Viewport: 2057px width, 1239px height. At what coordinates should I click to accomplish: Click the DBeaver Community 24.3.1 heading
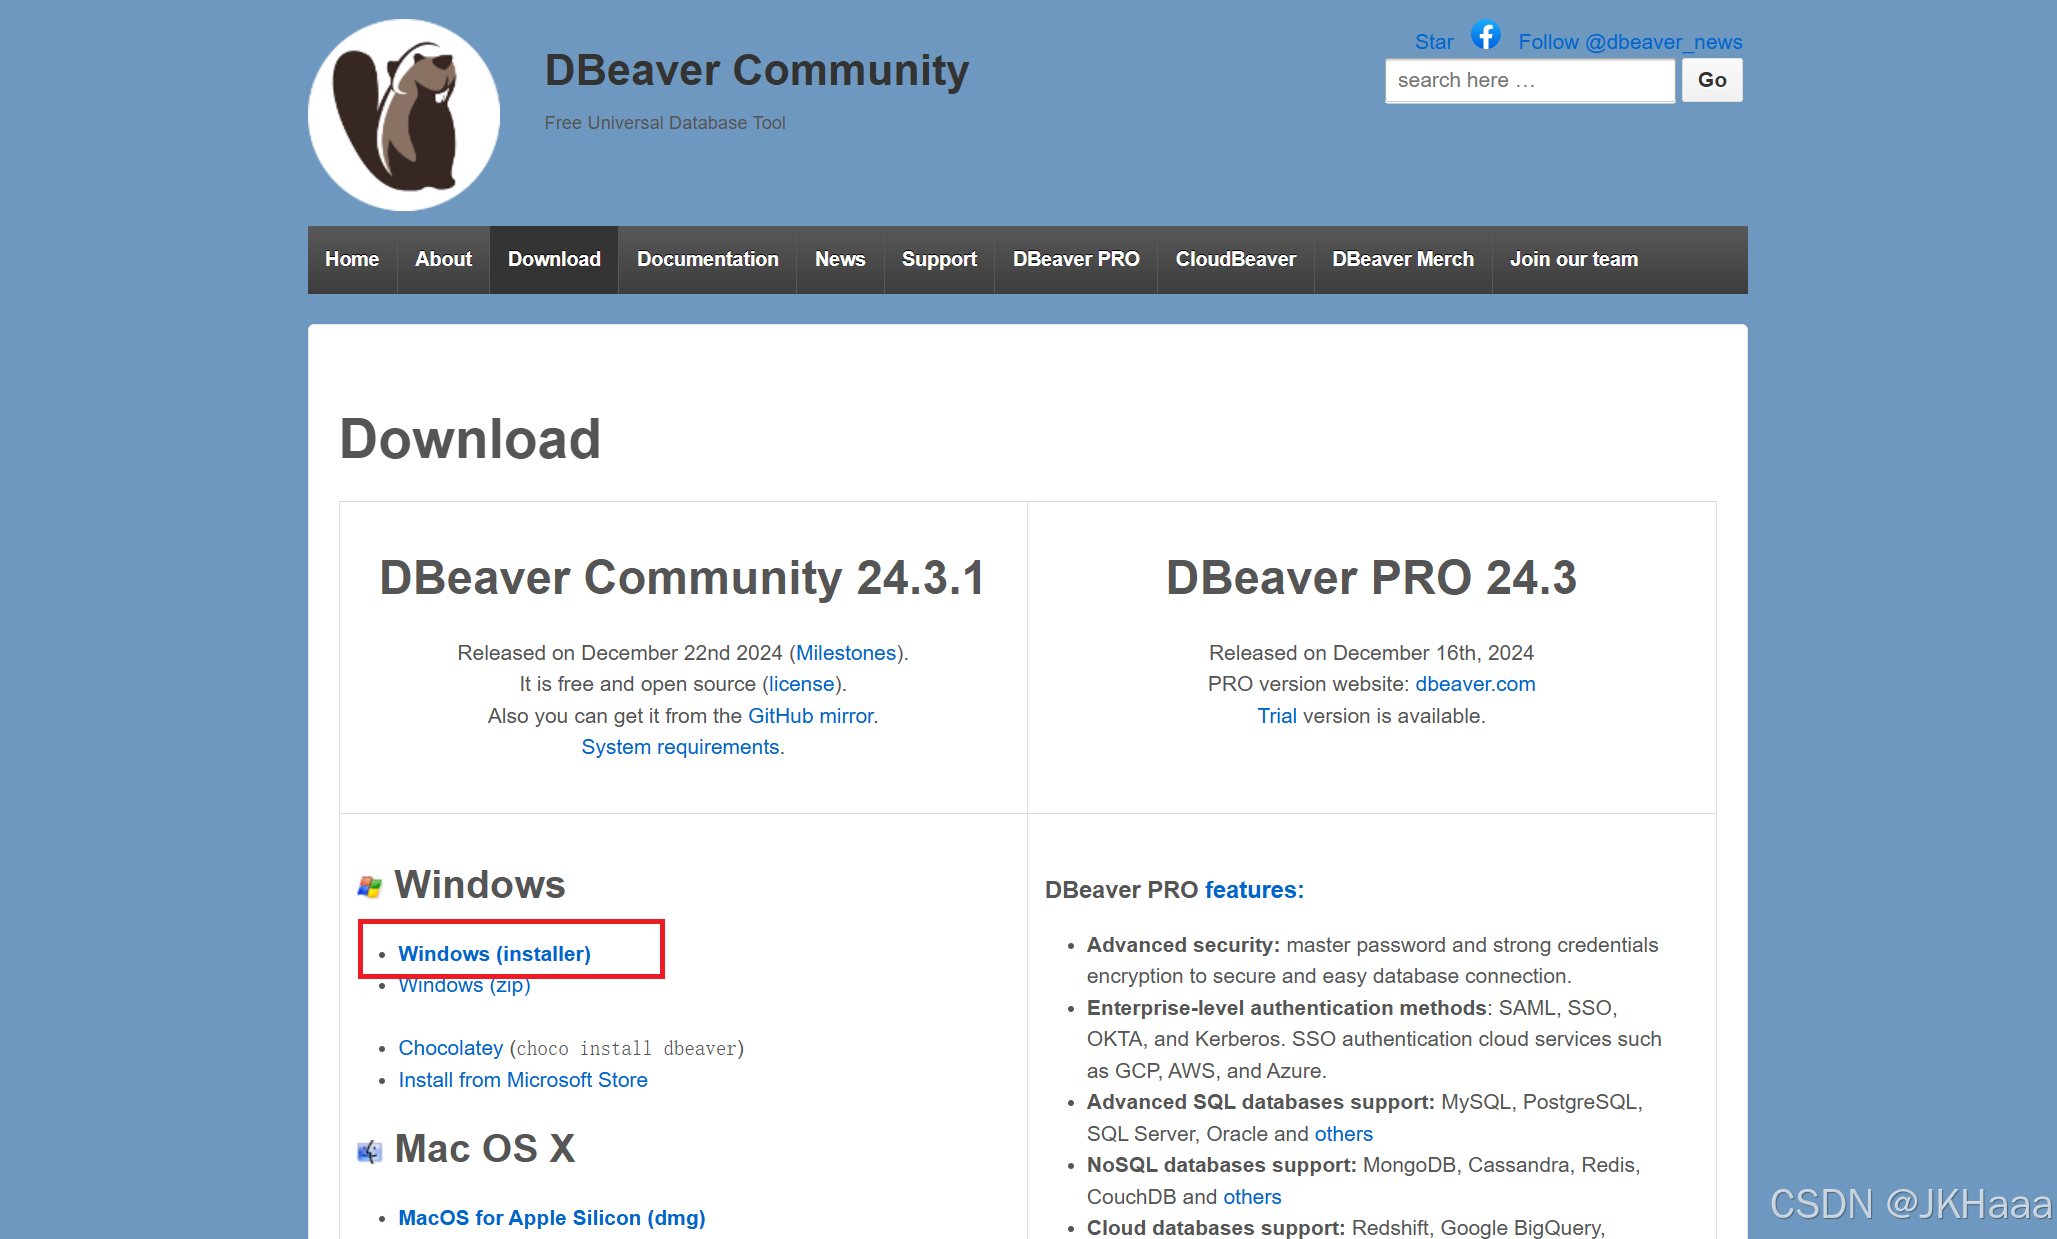tap(682, 578)
